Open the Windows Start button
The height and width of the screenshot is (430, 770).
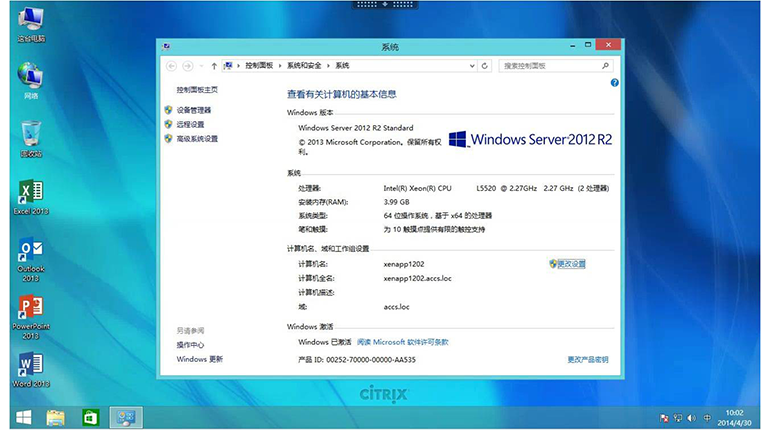[24, 418]
